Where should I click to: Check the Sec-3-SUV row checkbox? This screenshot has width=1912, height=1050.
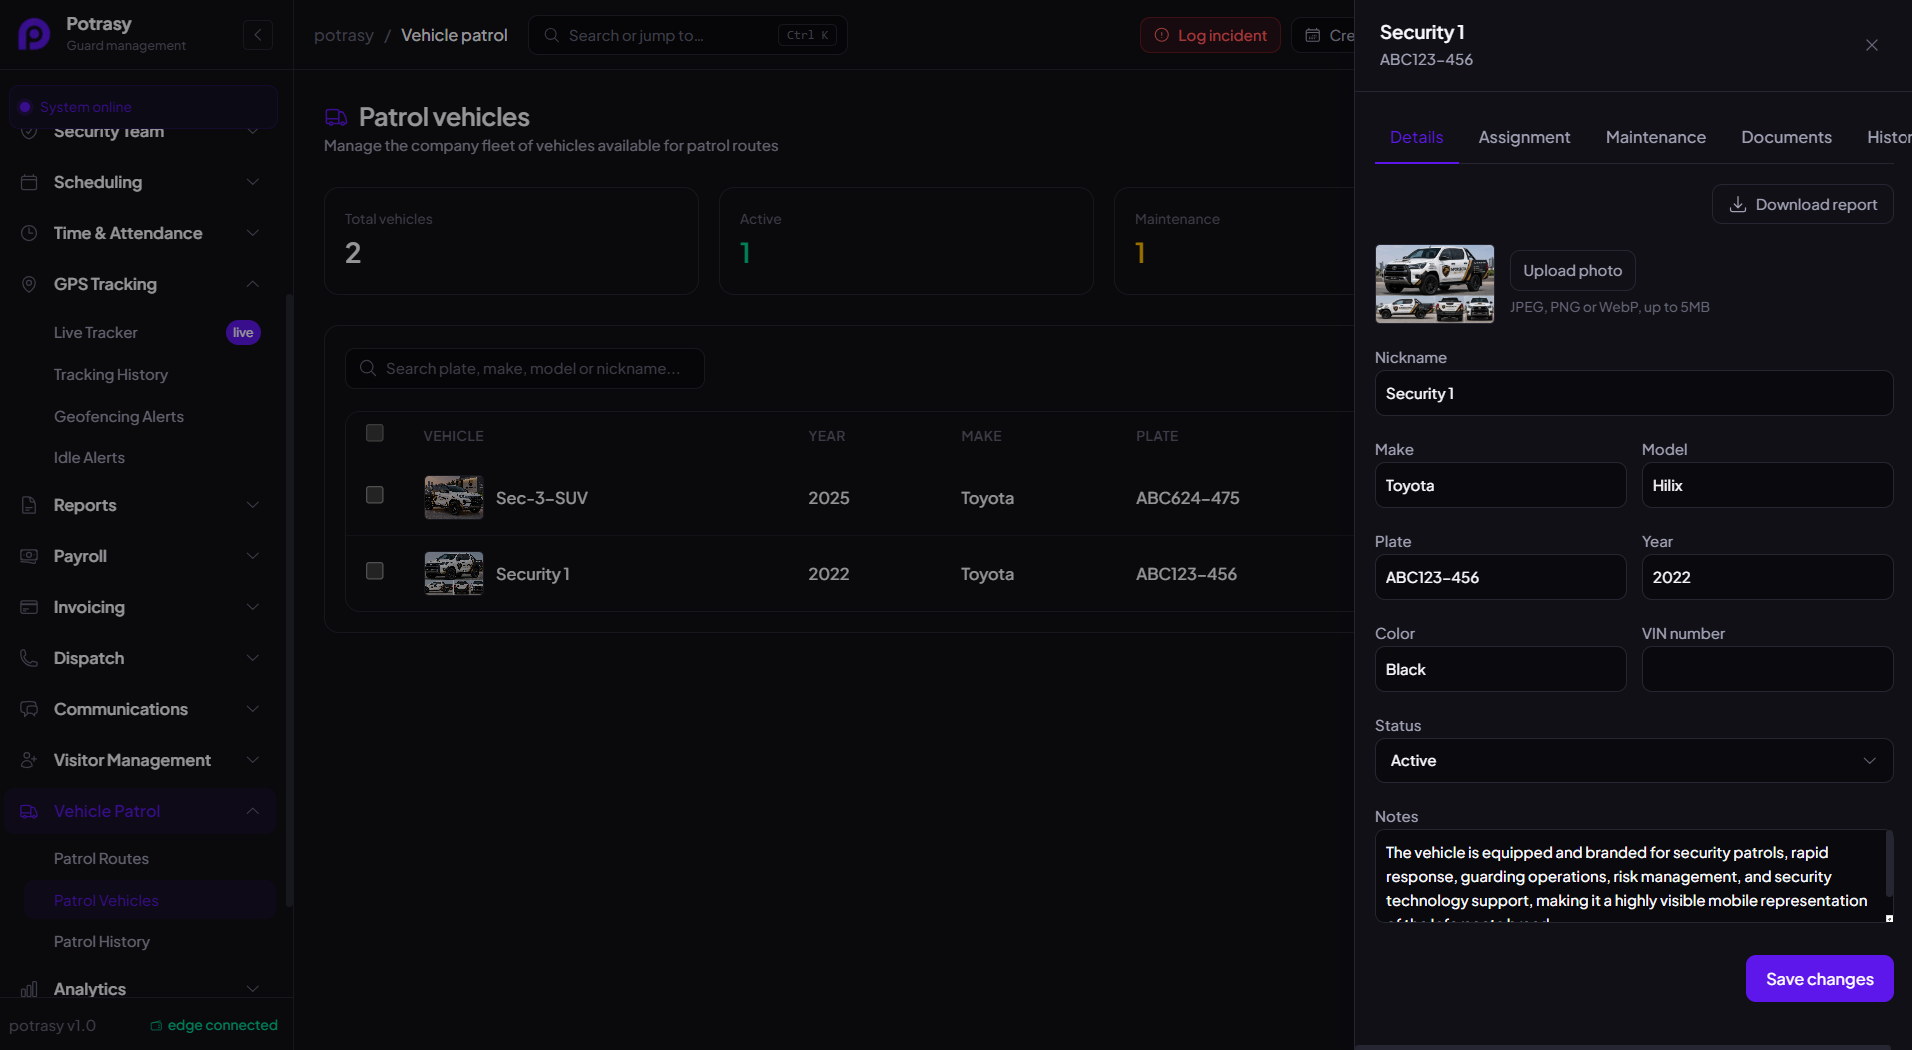(375, 495)
